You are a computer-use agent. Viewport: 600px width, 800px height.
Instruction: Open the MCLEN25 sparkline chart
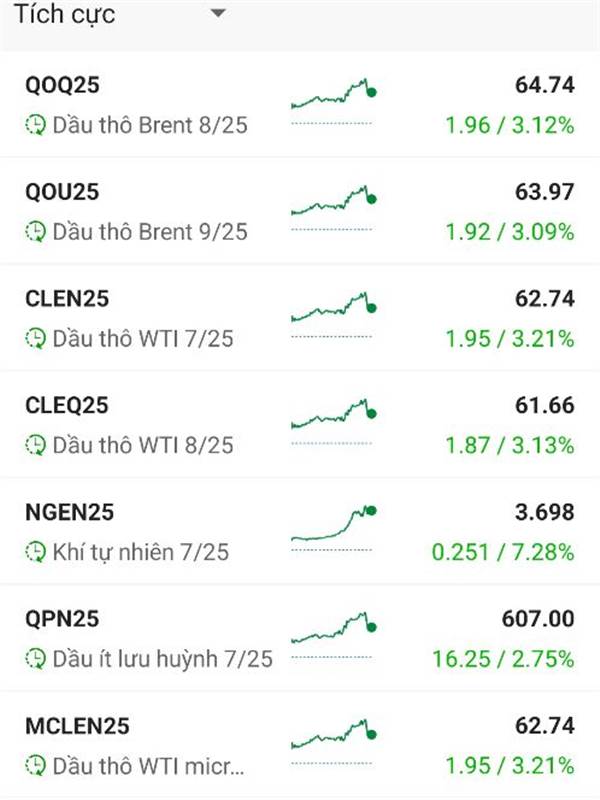(x=334, y=741)
